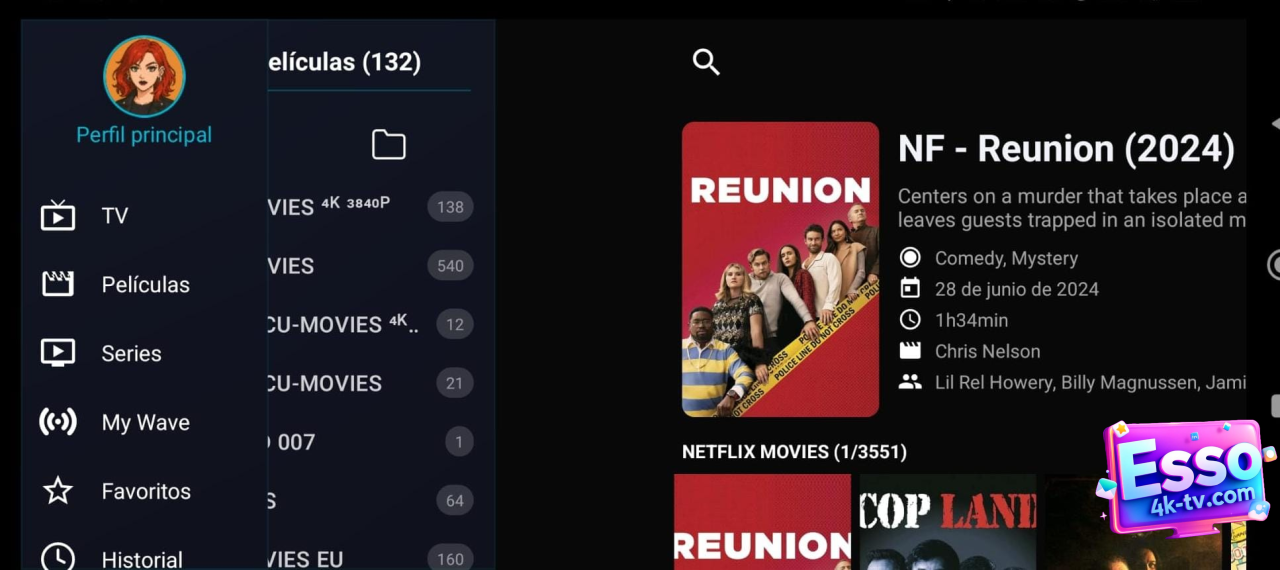
Task: Select the 4K 3840P movies category with 138 items
Action: [x=371, y=207]
